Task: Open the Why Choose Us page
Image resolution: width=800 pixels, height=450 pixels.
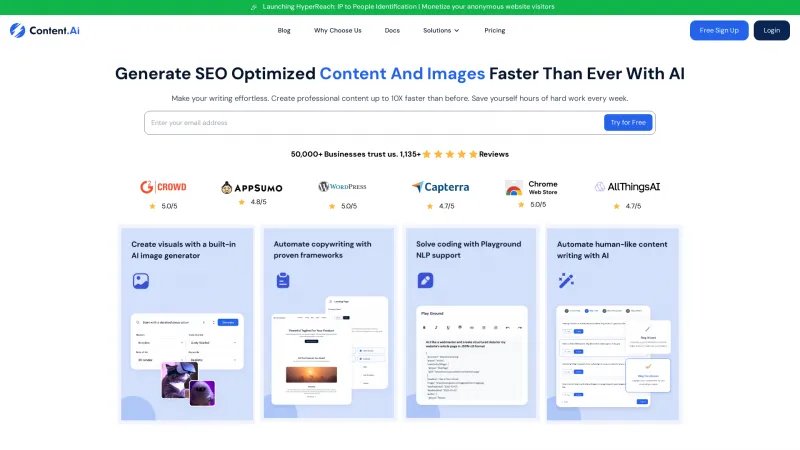Action: [x=338, y=30]
